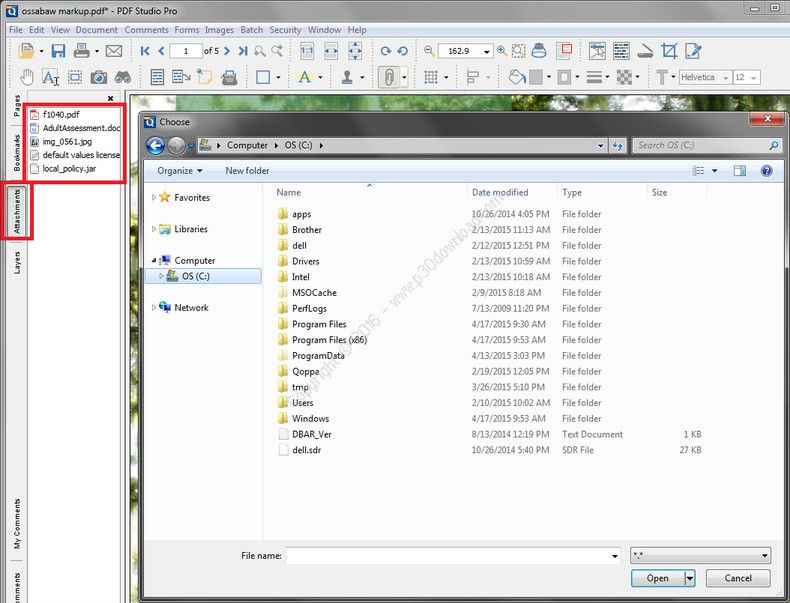The image size is (790, 603).
Task: Sort by the Date modified column
Action: pos(500,192)
